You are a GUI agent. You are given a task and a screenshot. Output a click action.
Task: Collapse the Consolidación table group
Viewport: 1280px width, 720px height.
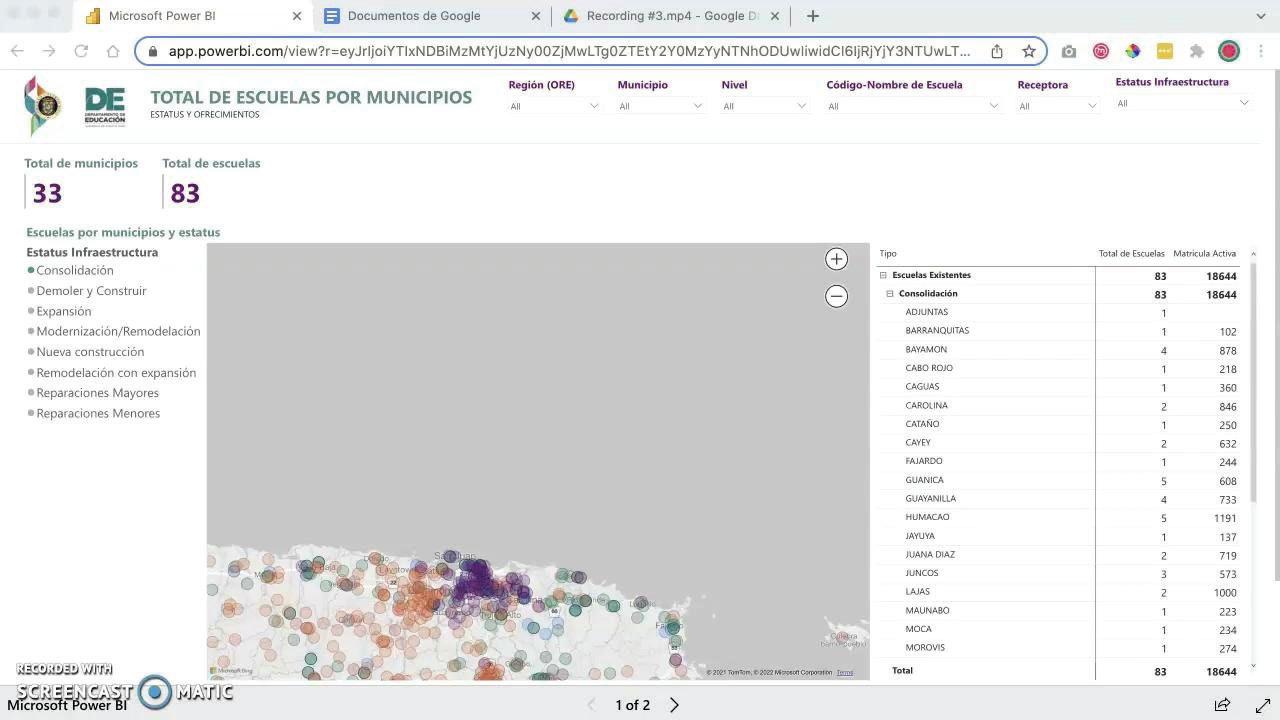pyautogui.click(x=889, y=294)
